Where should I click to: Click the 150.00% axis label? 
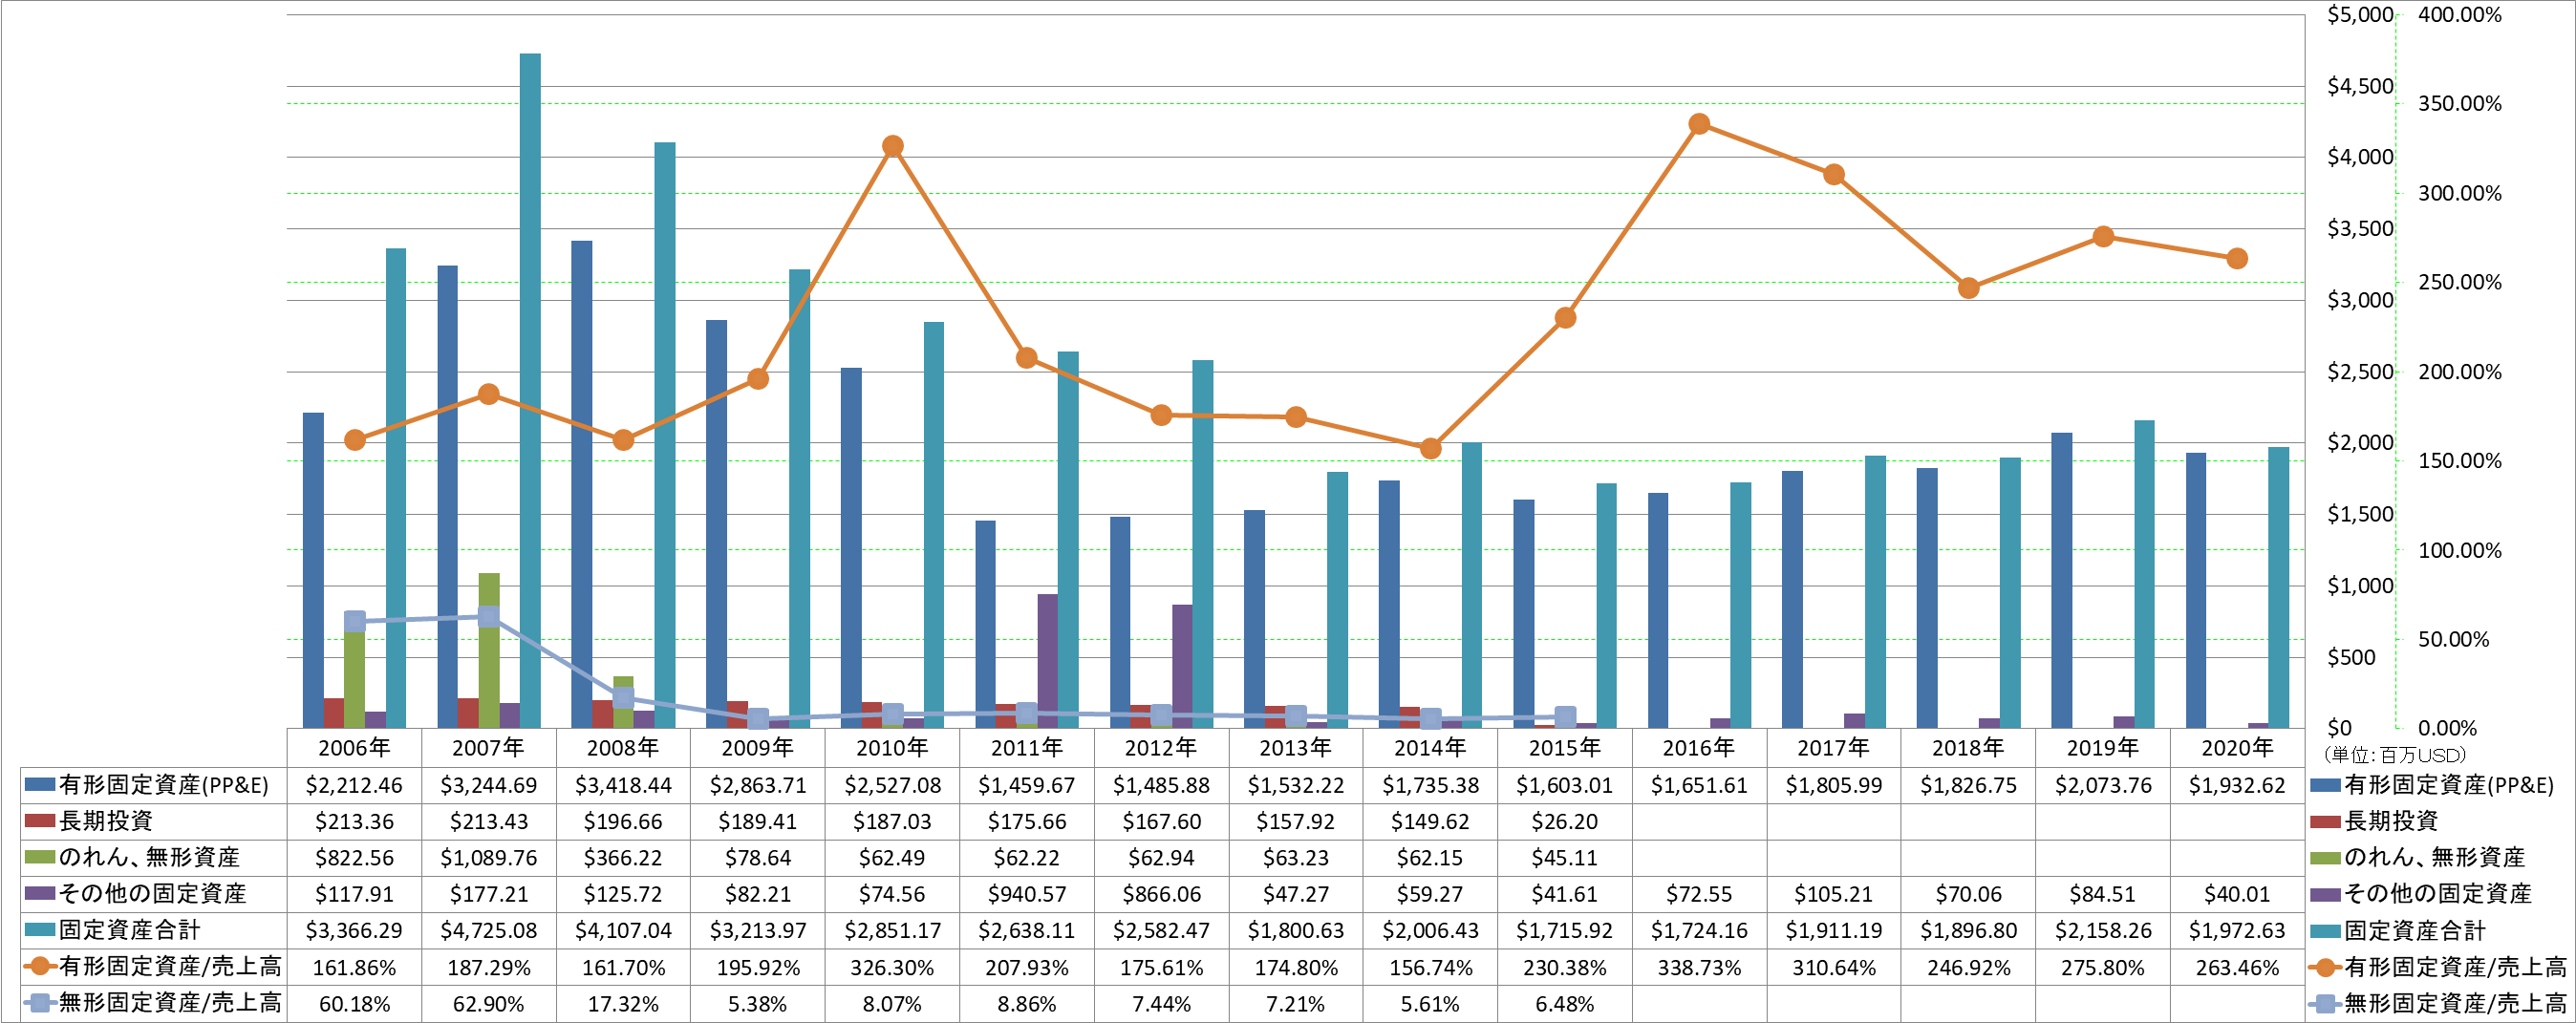pyautogui.click(x=2460, y=461)
